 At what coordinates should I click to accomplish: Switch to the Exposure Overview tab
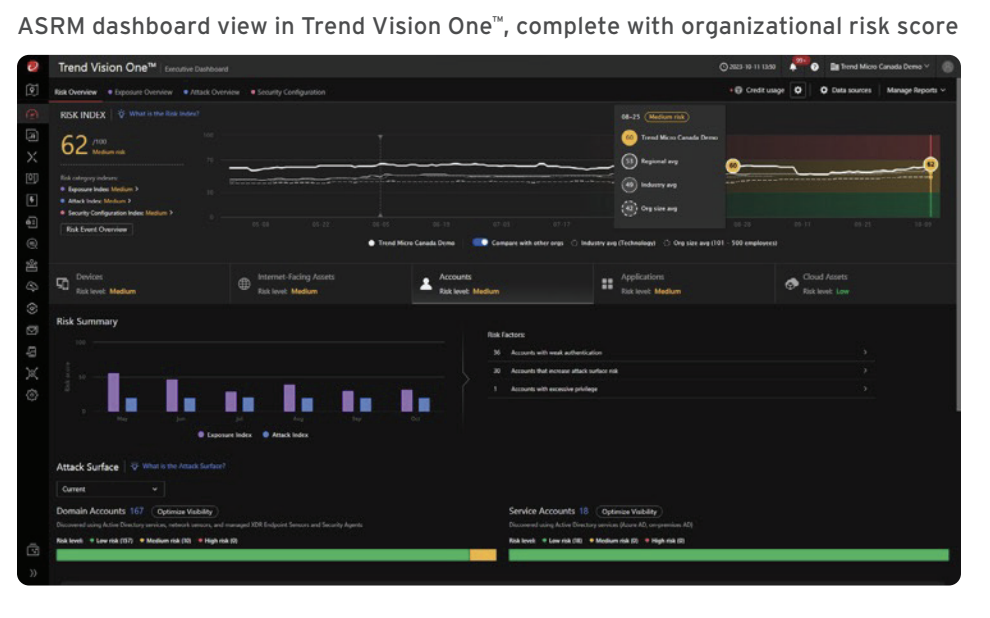click(140, 92)
